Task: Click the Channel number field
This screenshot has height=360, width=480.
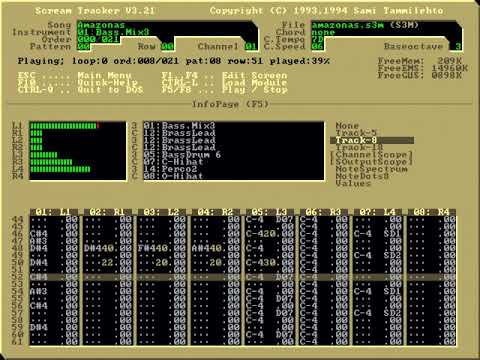Action: [x=251, y=47]
